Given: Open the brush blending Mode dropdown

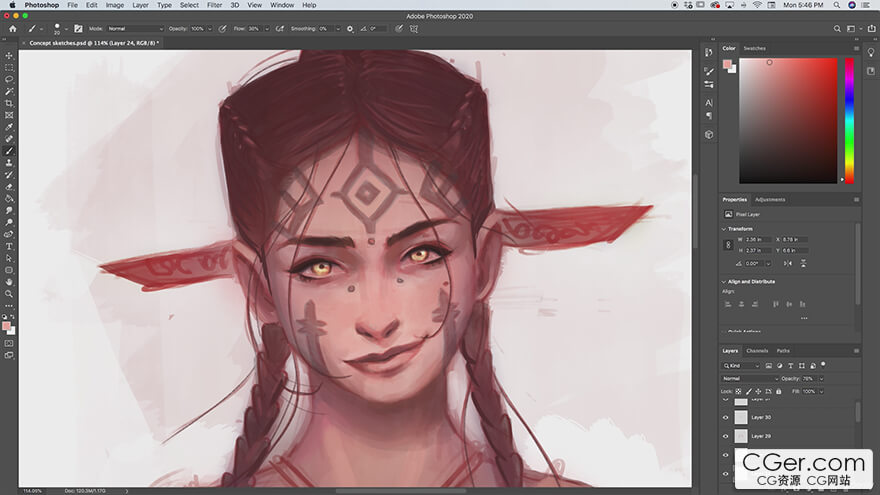Looking at the screenshot, I should click(x=135, y=29).
